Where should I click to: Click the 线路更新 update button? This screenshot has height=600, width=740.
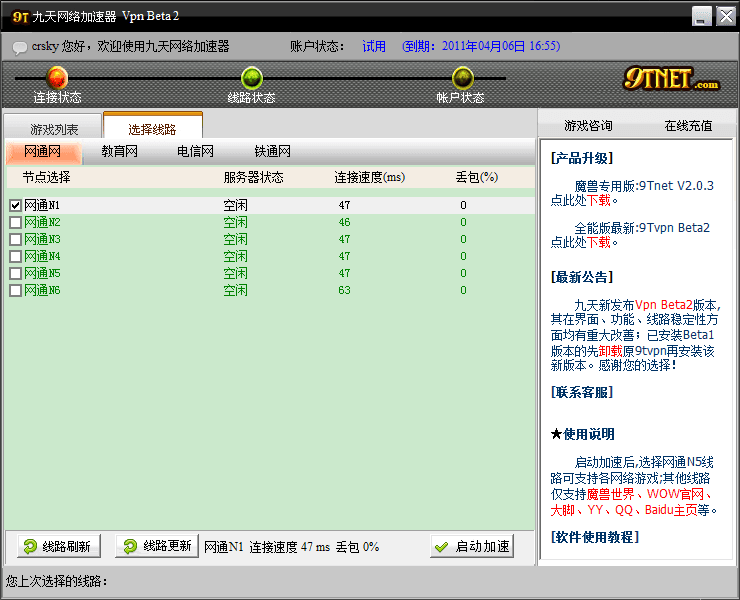click(157, 546)
